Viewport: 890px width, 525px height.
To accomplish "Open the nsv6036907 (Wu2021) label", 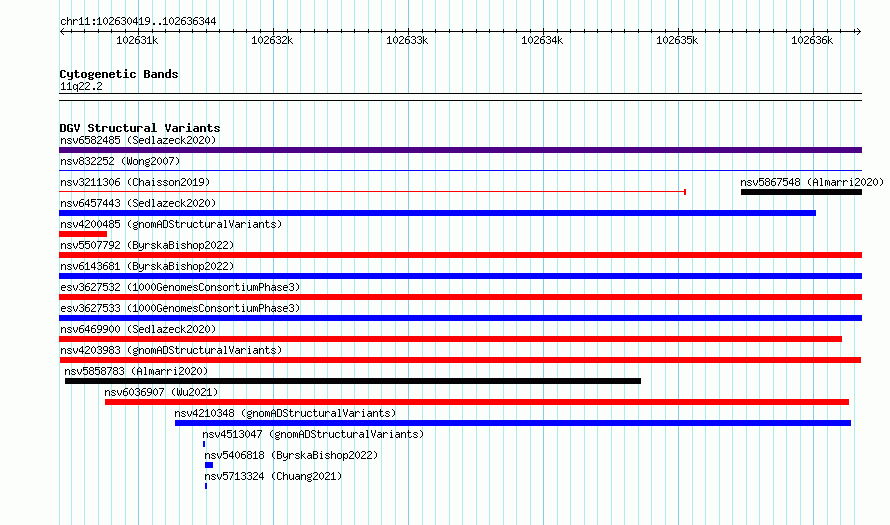I will [x=161, y=392].
